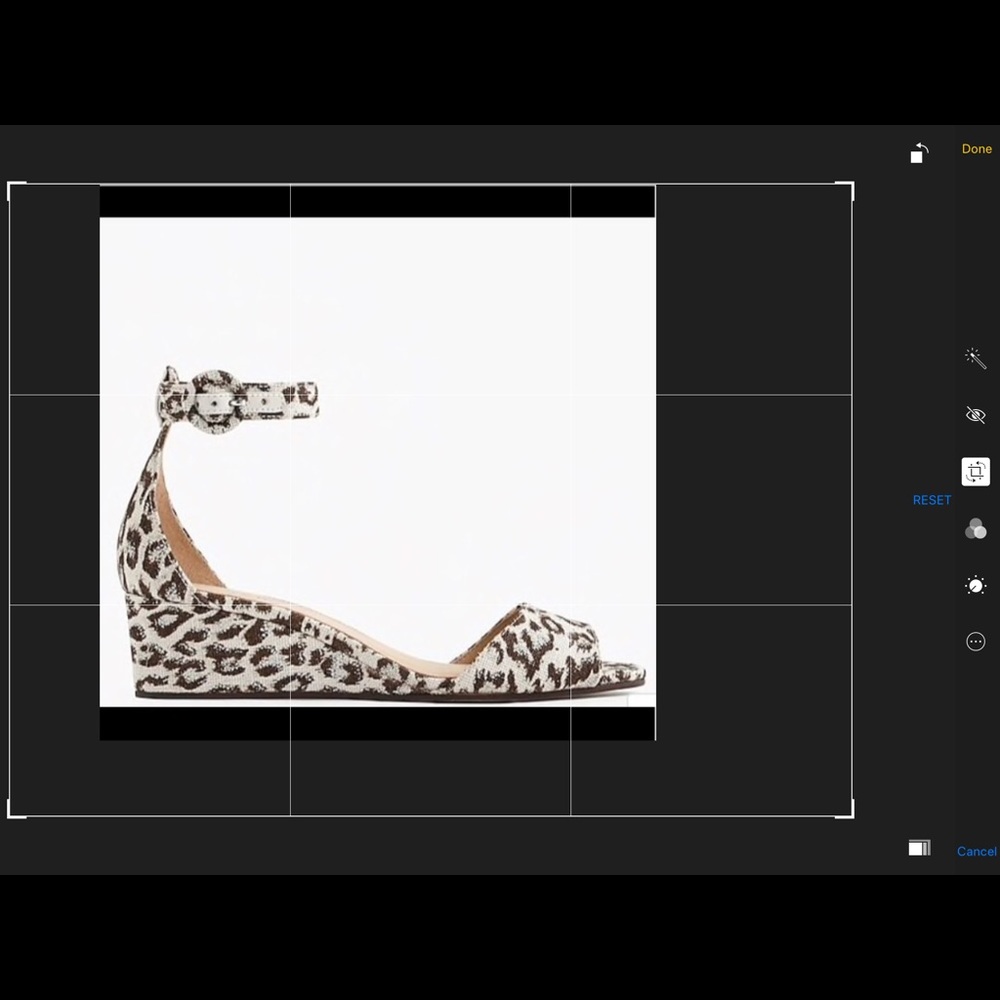Image resolution: width=1000 pixels, height=1000 pixels.
Task: Open the light adjustment controls
Action: pos(975,585)
